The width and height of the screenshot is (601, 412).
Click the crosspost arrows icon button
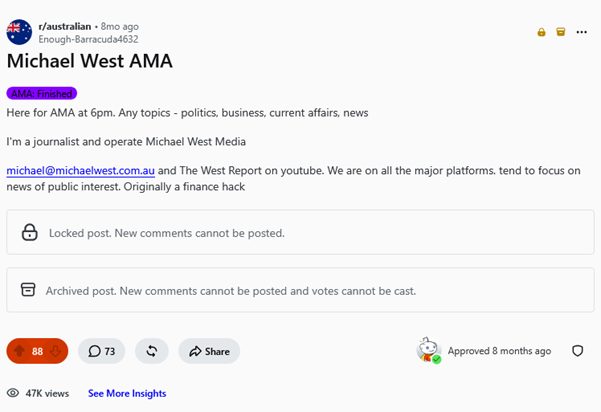[152, 351]
